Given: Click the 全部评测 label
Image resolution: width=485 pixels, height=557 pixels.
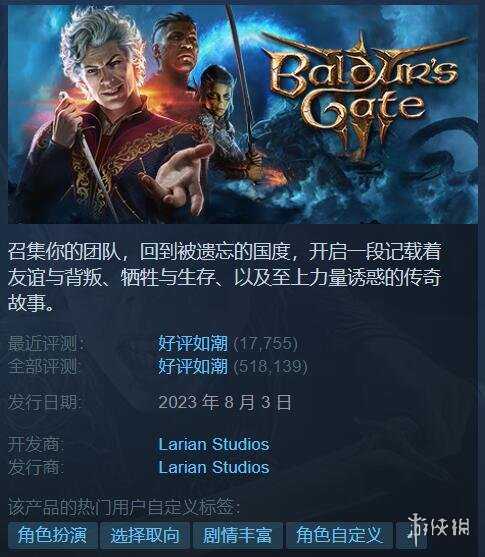Looking at the screenshot, I should (x=44, y=366).
